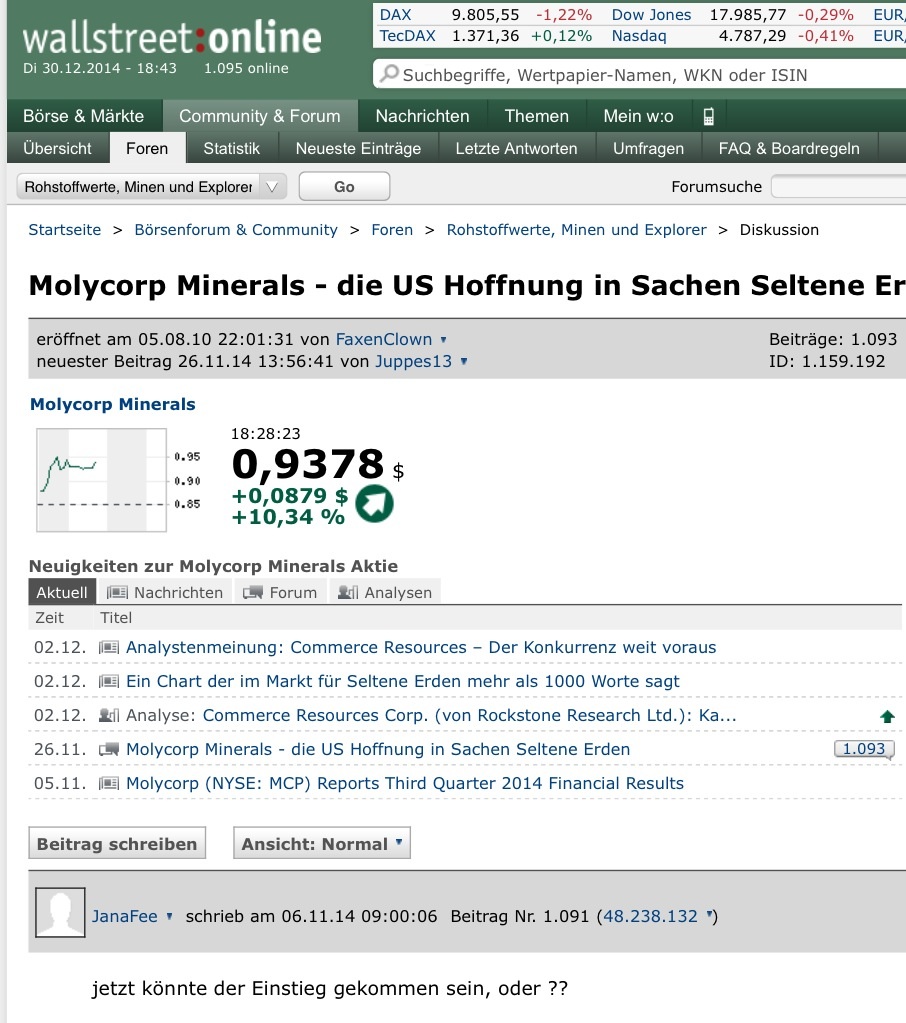The image size is (906, 1023).
Task: Click the speech-bubble icon beside the Molycorp thread
Action: (109, 749)
